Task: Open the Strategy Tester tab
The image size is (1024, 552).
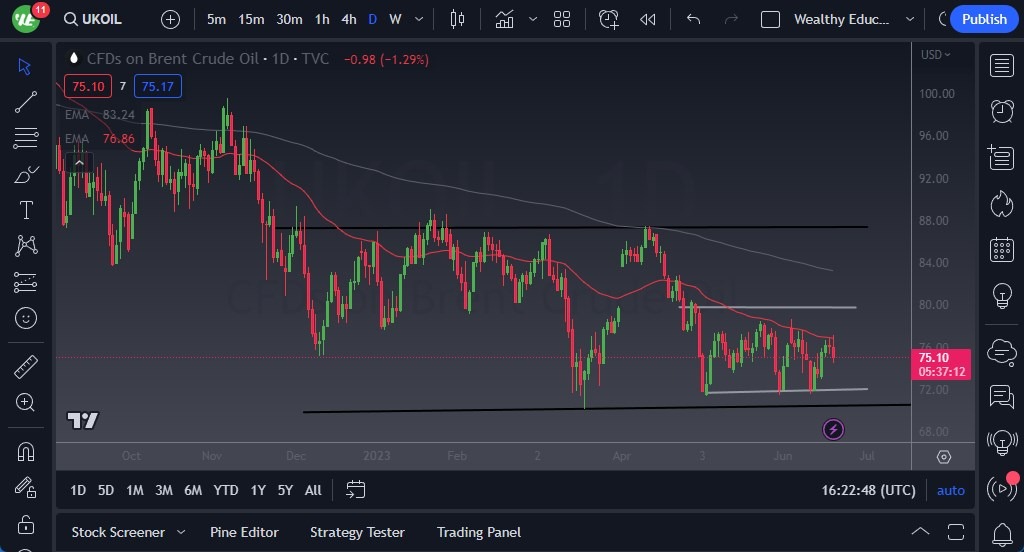Action: (357, 532)
